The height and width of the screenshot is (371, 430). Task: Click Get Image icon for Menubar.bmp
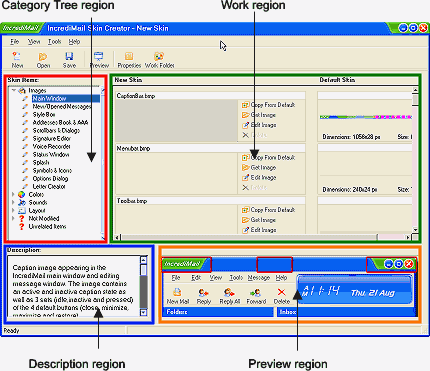[x=245, y=168]
